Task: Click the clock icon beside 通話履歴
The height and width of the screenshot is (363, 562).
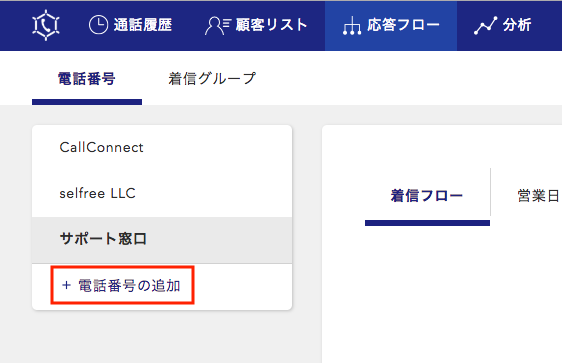Action: (98, 25)
